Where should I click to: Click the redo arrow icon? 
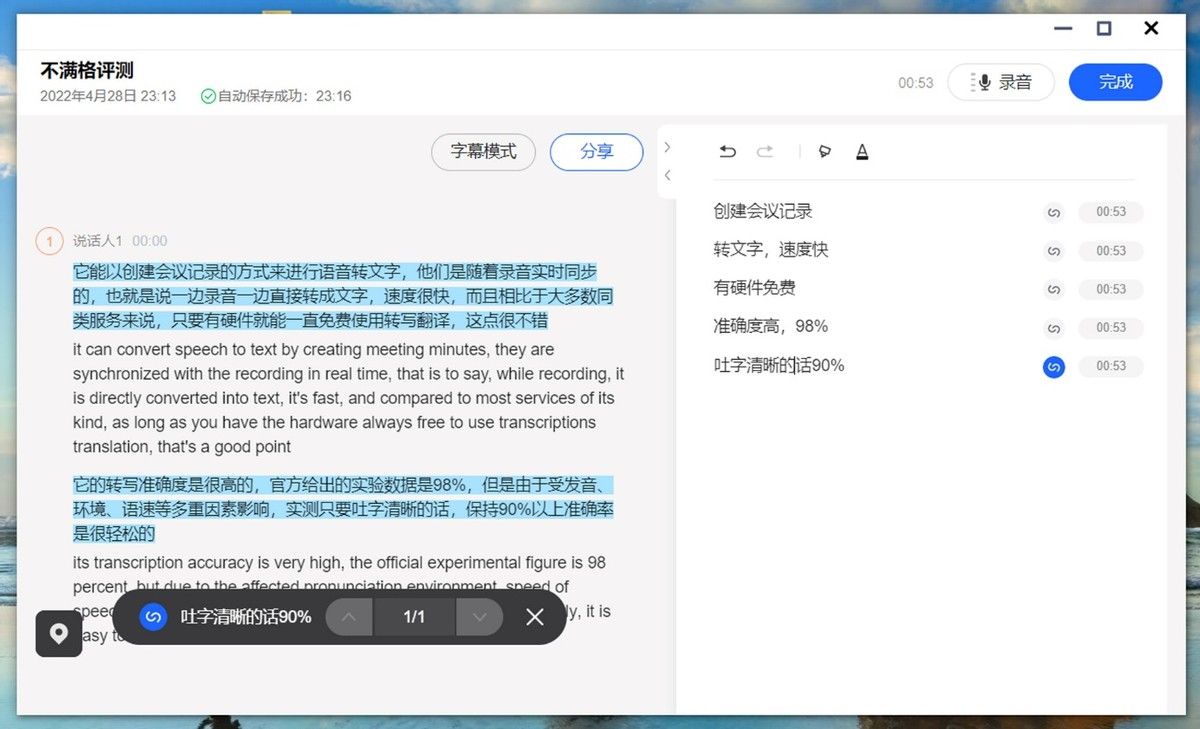765,152
